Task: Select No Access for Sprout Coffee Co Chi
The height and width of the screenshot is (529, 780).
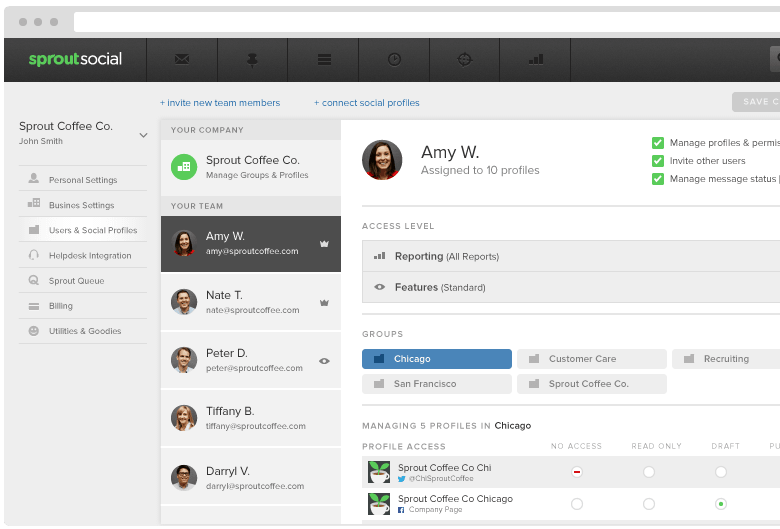Action: pyautogui.click(x=577, y=472)
